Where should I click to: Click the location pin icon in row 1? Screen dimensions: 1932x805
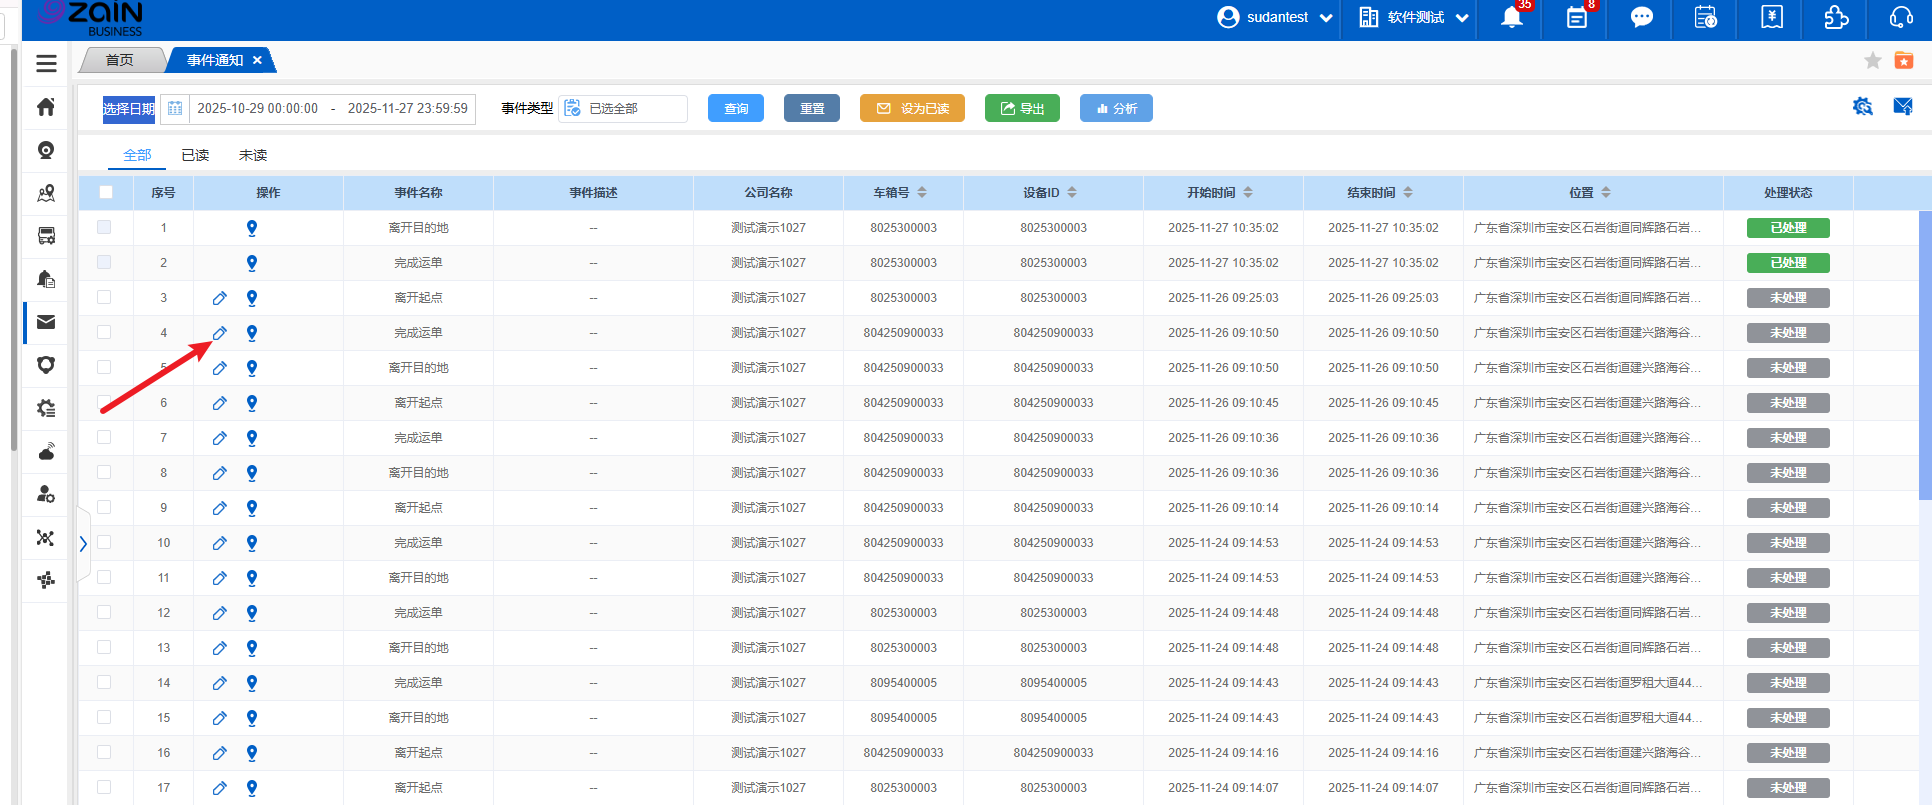(252, 228)
